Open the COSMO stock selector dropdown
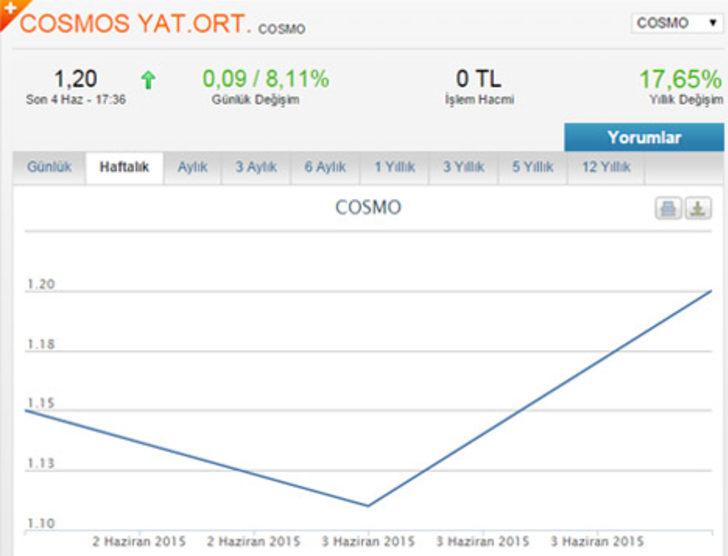This screenshot has height=556, width=728. tap(677, 23)
